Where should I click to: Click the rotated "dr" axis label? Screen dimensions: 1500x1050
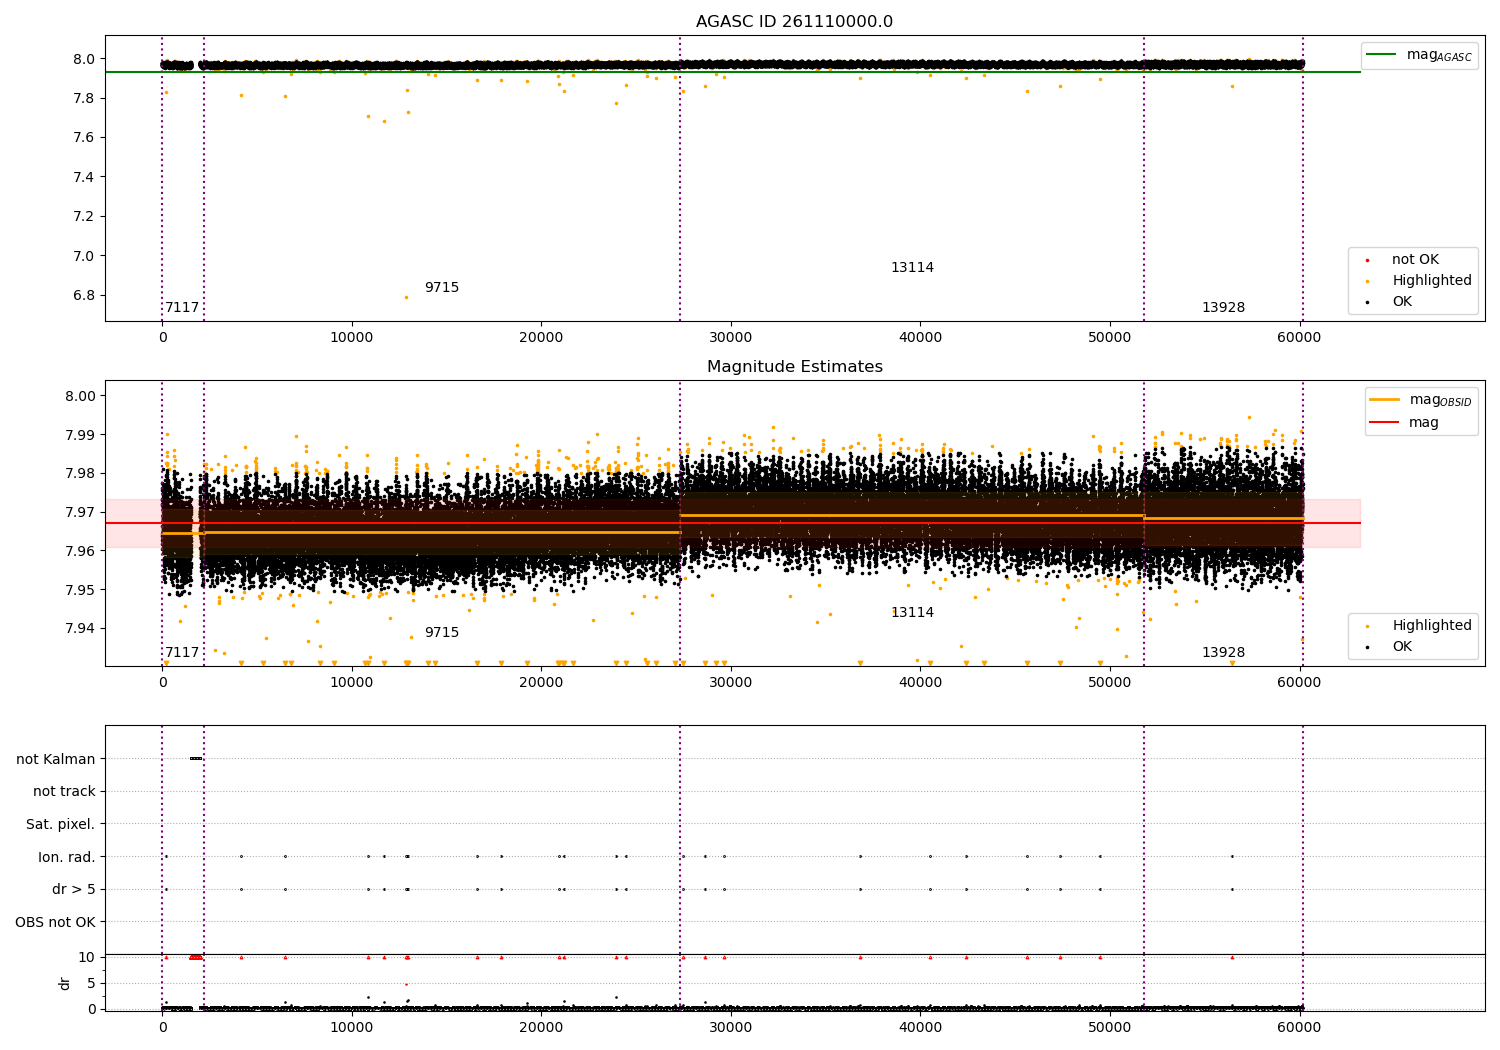[x=65, y=983]
